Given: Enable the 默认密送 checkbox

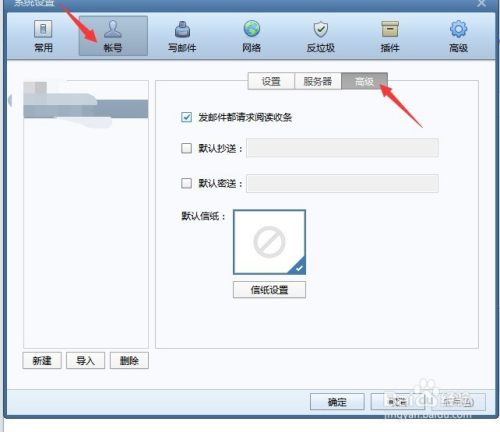Looking at the screenshot, I should click(x=186, y=183).
